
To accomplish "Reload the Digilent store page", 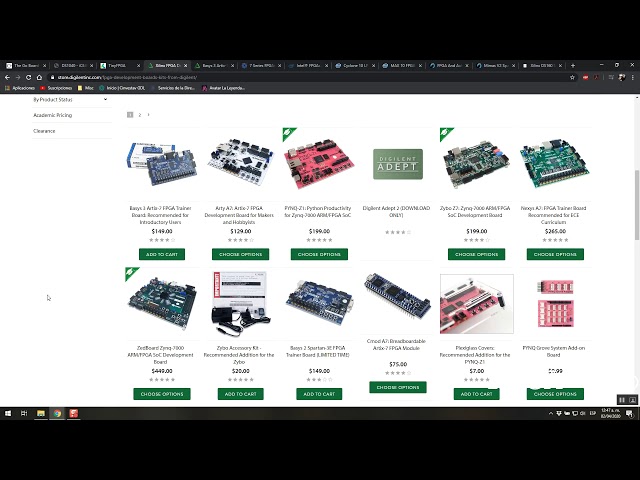I will tap(28, 77).
